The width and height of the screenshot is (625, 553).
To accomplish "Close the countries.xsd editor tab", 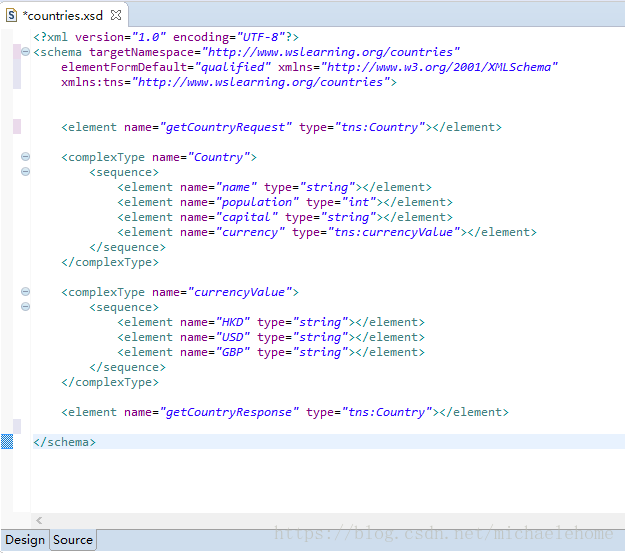I will click(116, 15).
